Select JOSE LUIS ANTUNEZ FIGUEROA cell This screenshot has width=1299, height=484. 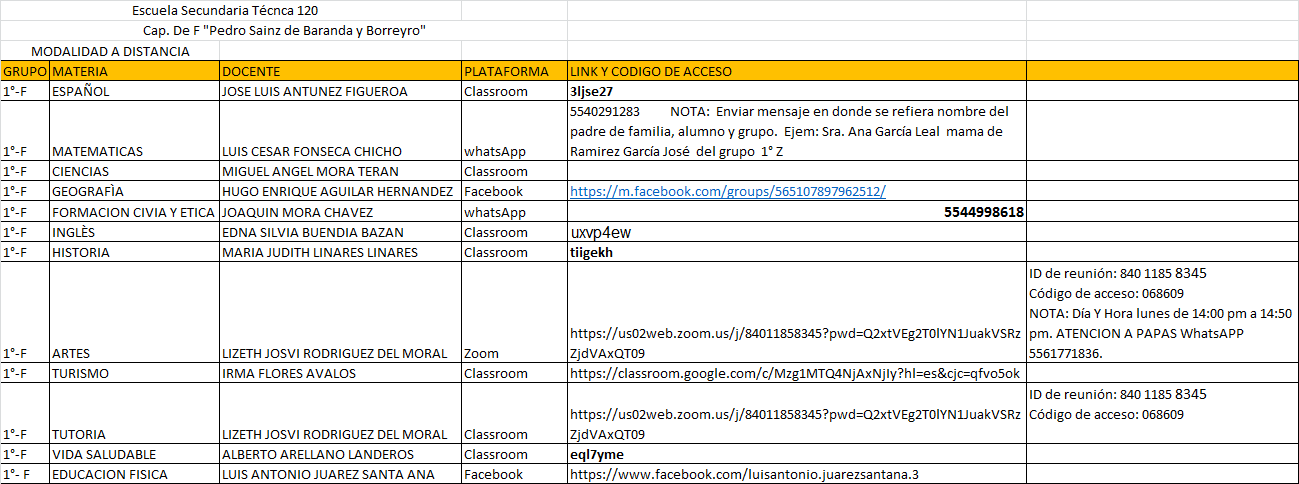340,91
